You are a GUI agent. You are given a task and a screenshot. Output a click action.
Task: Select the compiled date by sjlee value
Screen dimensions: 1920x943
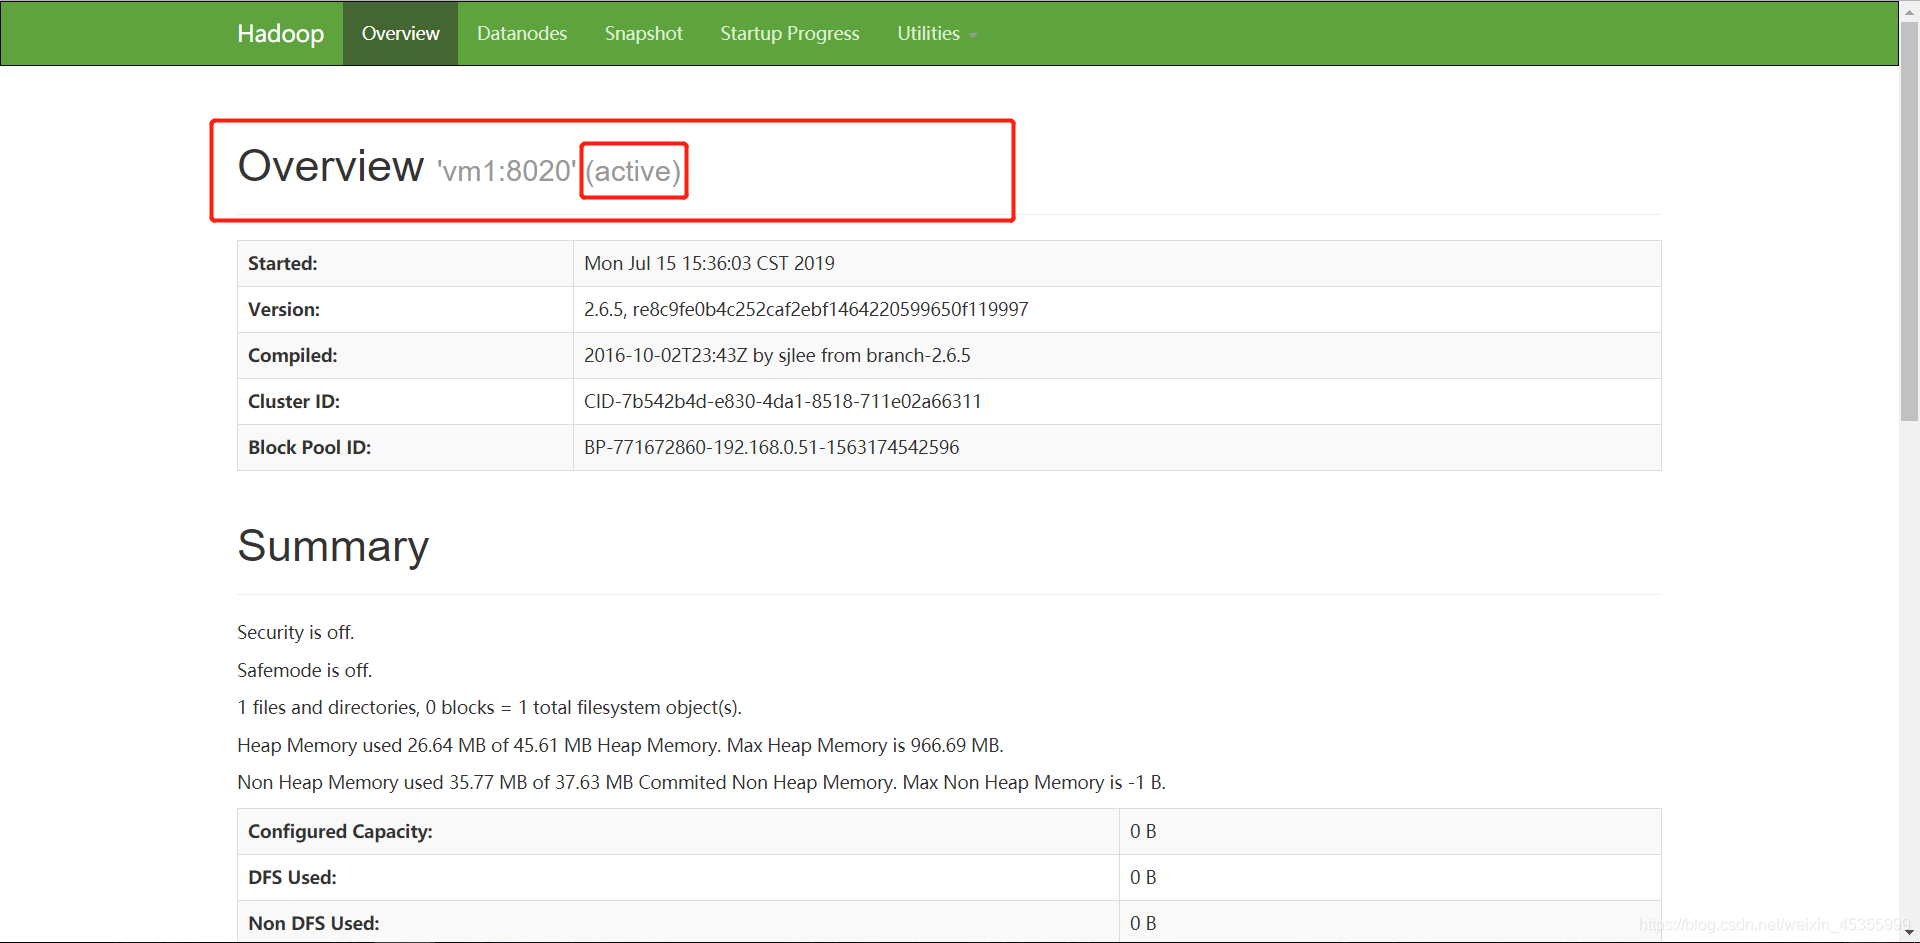(x=777, y=355)
